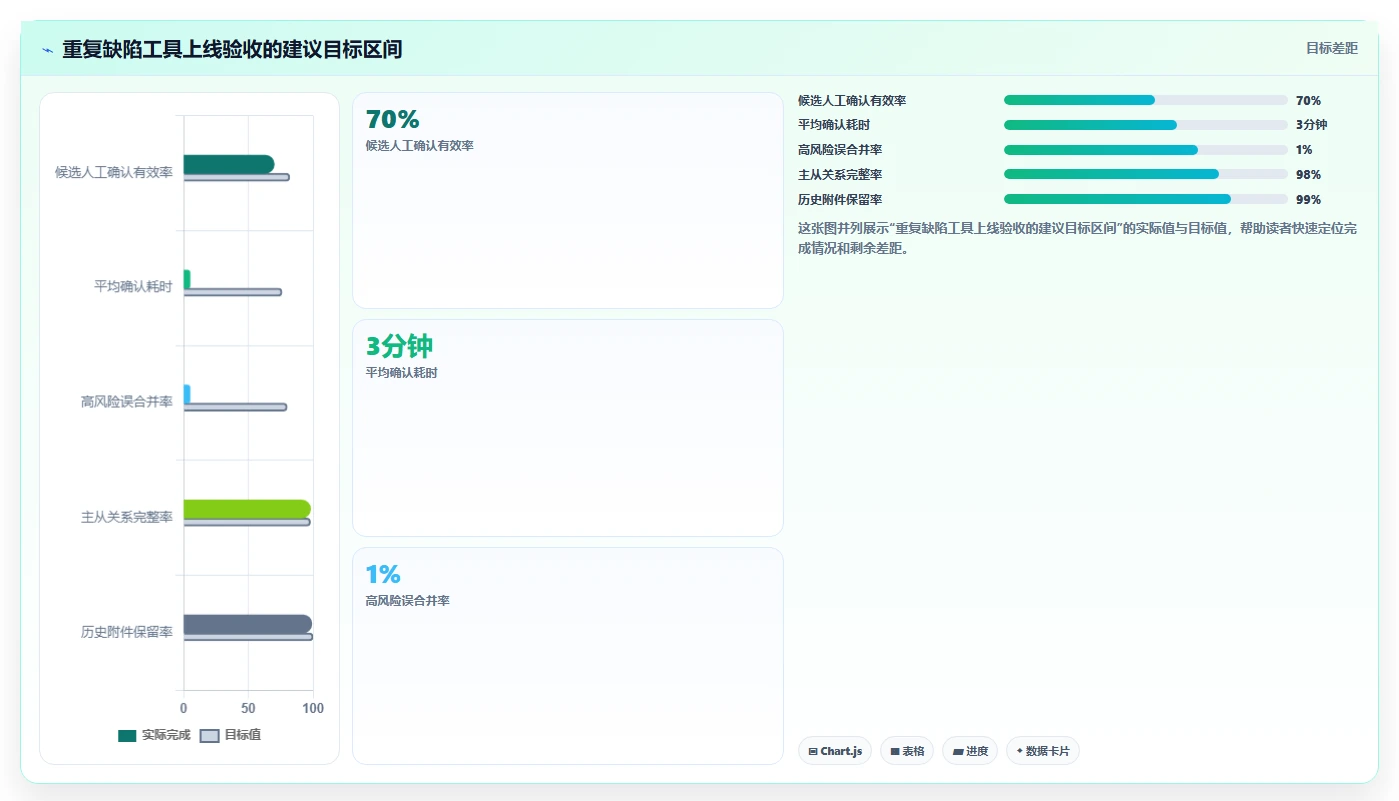Screen dimensions: 1399x801
Task: Click the 表格 tag chip
Action: pos(907,751)
